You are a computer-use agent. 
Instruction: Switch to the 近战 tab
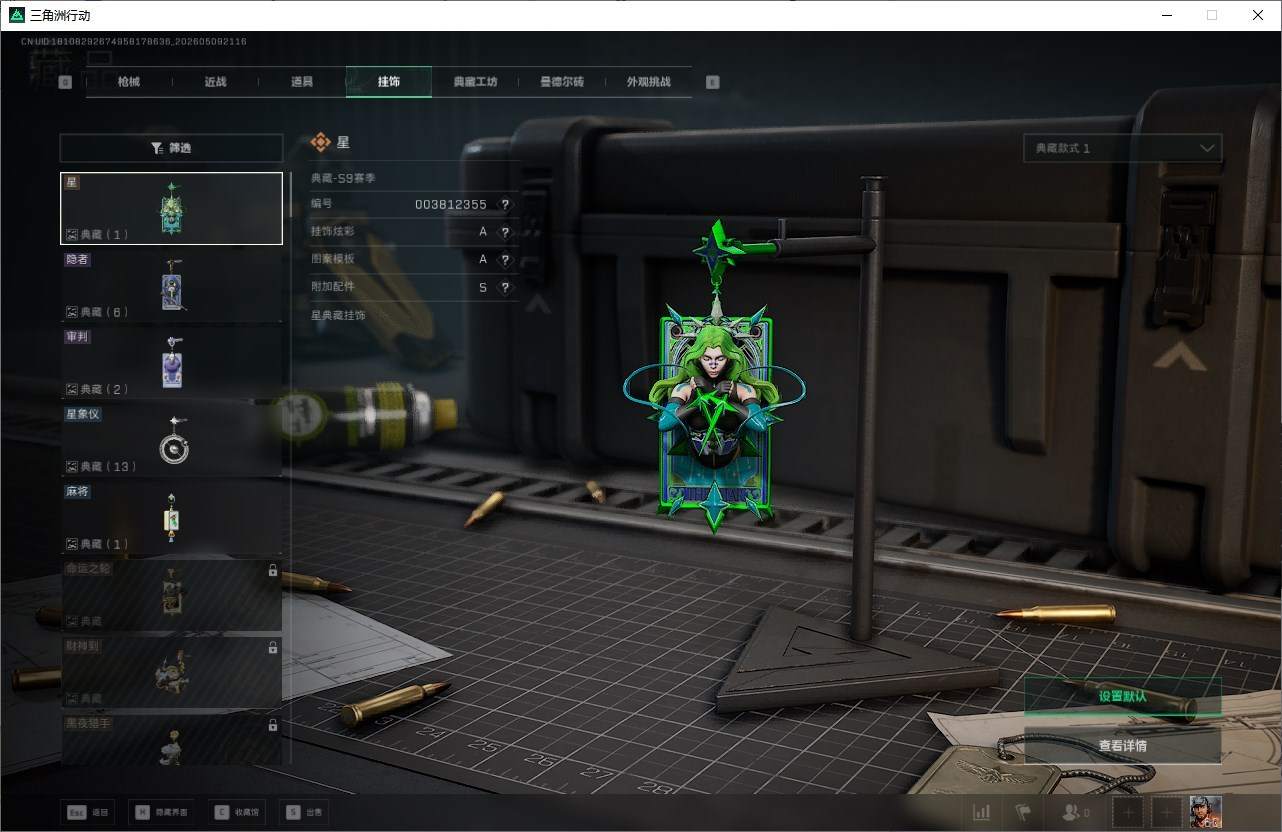(215, 82)
